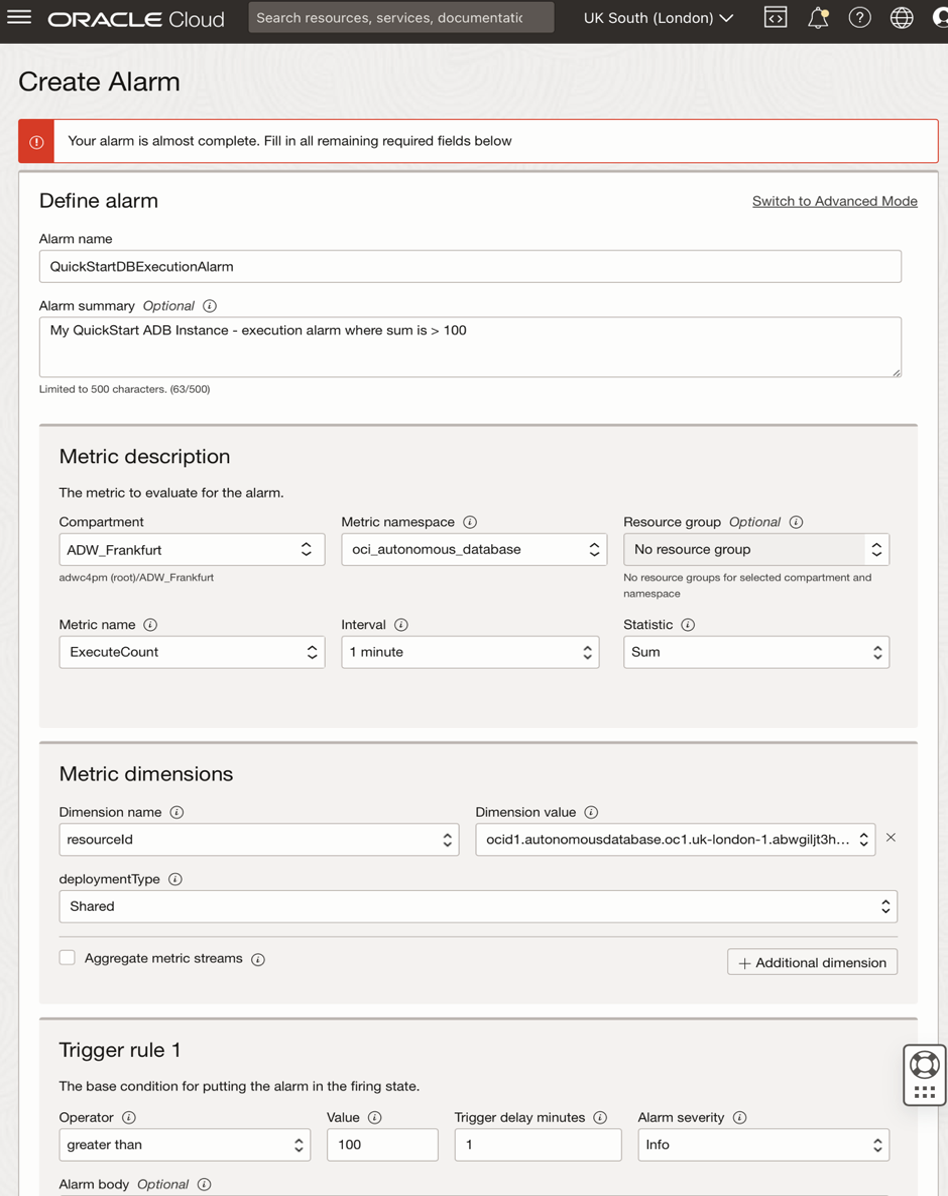Remove the resourceId dimension with X
948x1196 pixels.
891,838
